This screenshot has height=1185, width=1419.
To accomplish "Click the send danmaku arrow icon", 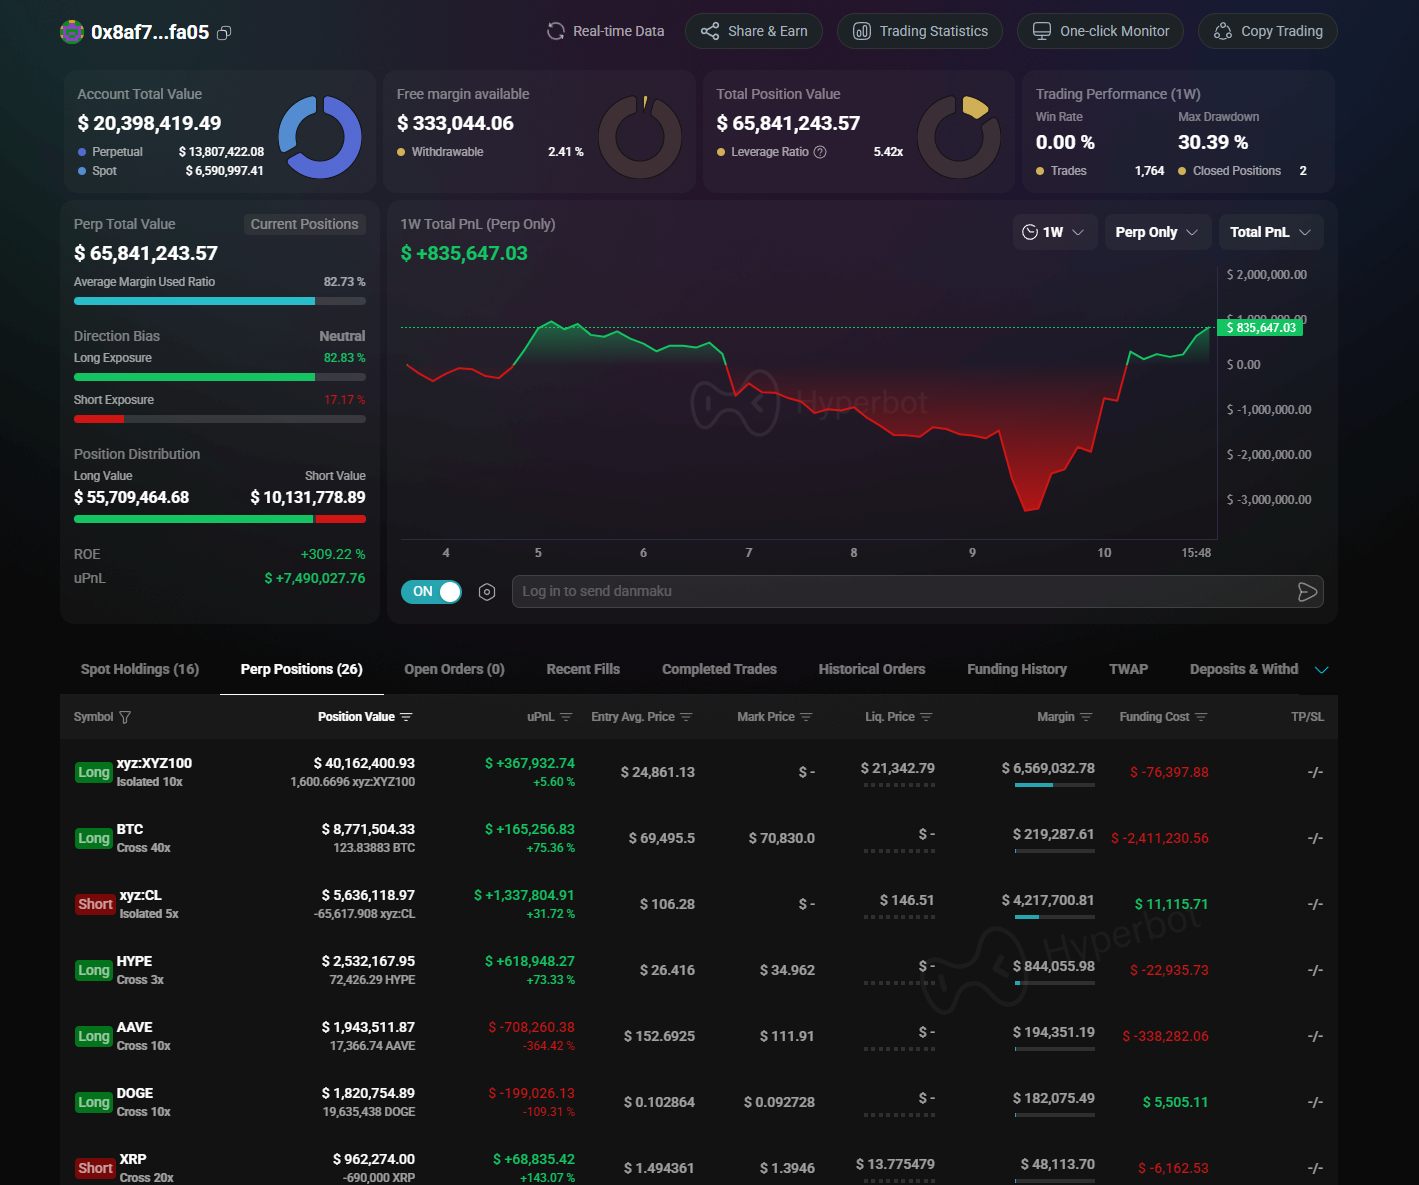I will [x=1306, y=592].
